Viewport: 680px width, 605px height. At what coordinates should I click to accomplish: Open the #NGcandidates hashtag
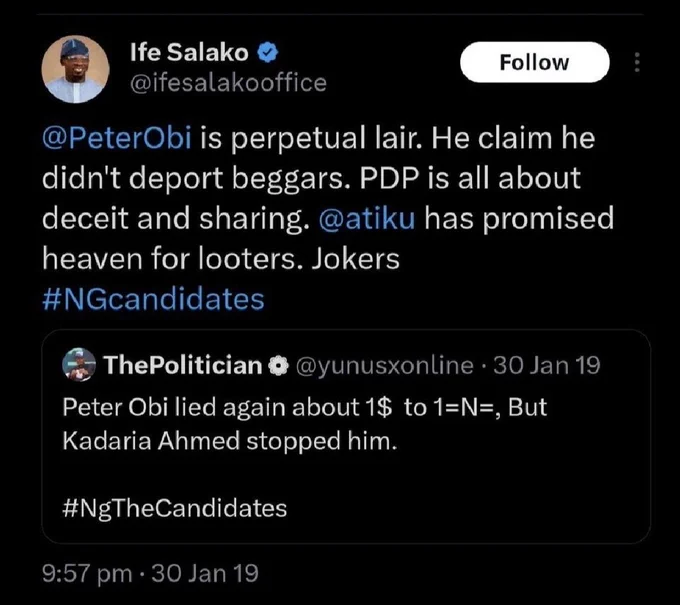[x=154, y=299]
